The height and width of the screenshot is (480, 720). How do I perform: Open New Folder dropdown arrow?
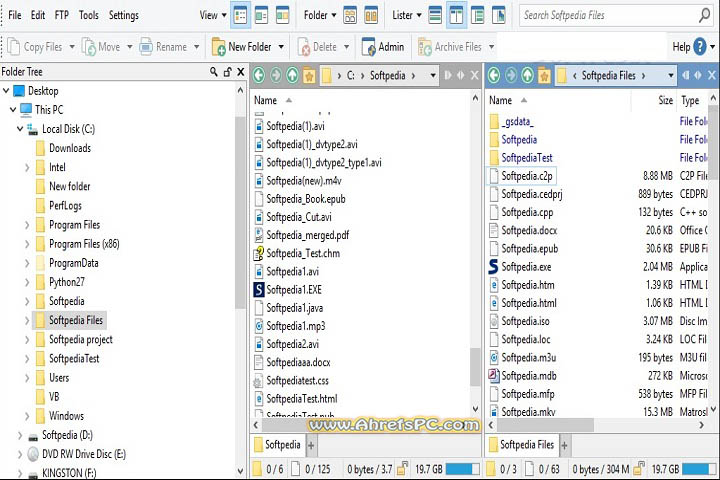(281, 47)
